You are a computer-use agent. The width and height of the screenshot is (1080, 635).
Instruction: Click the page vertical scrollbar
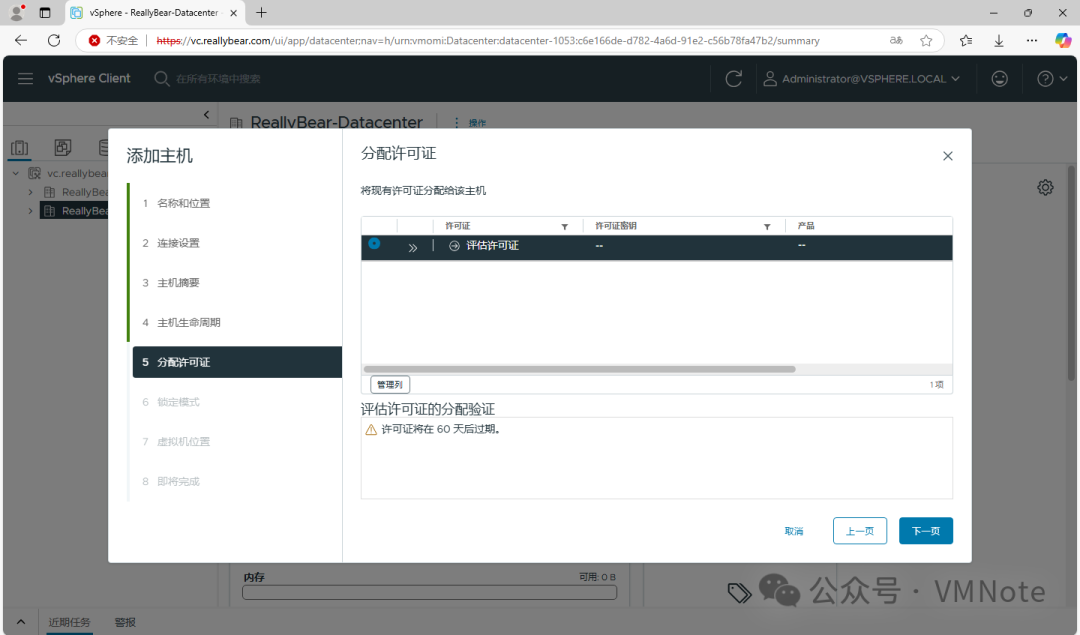point(1071,273)
